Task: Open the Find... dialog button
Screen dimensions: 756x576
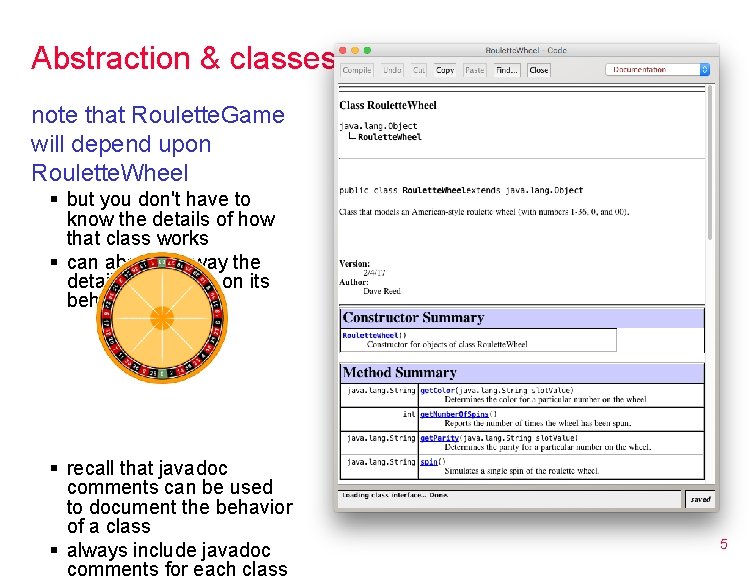Action: pyautogui.click(x=507, y=70)
